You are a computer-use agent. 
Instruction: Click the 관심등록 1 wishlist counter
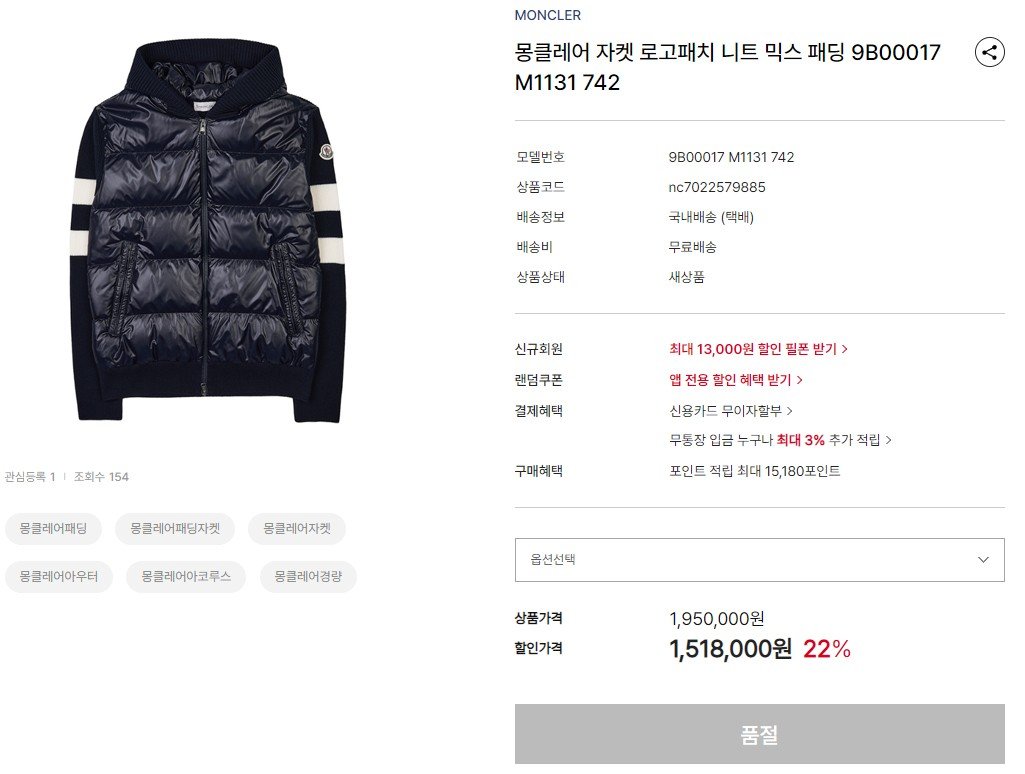pos(29,477)
